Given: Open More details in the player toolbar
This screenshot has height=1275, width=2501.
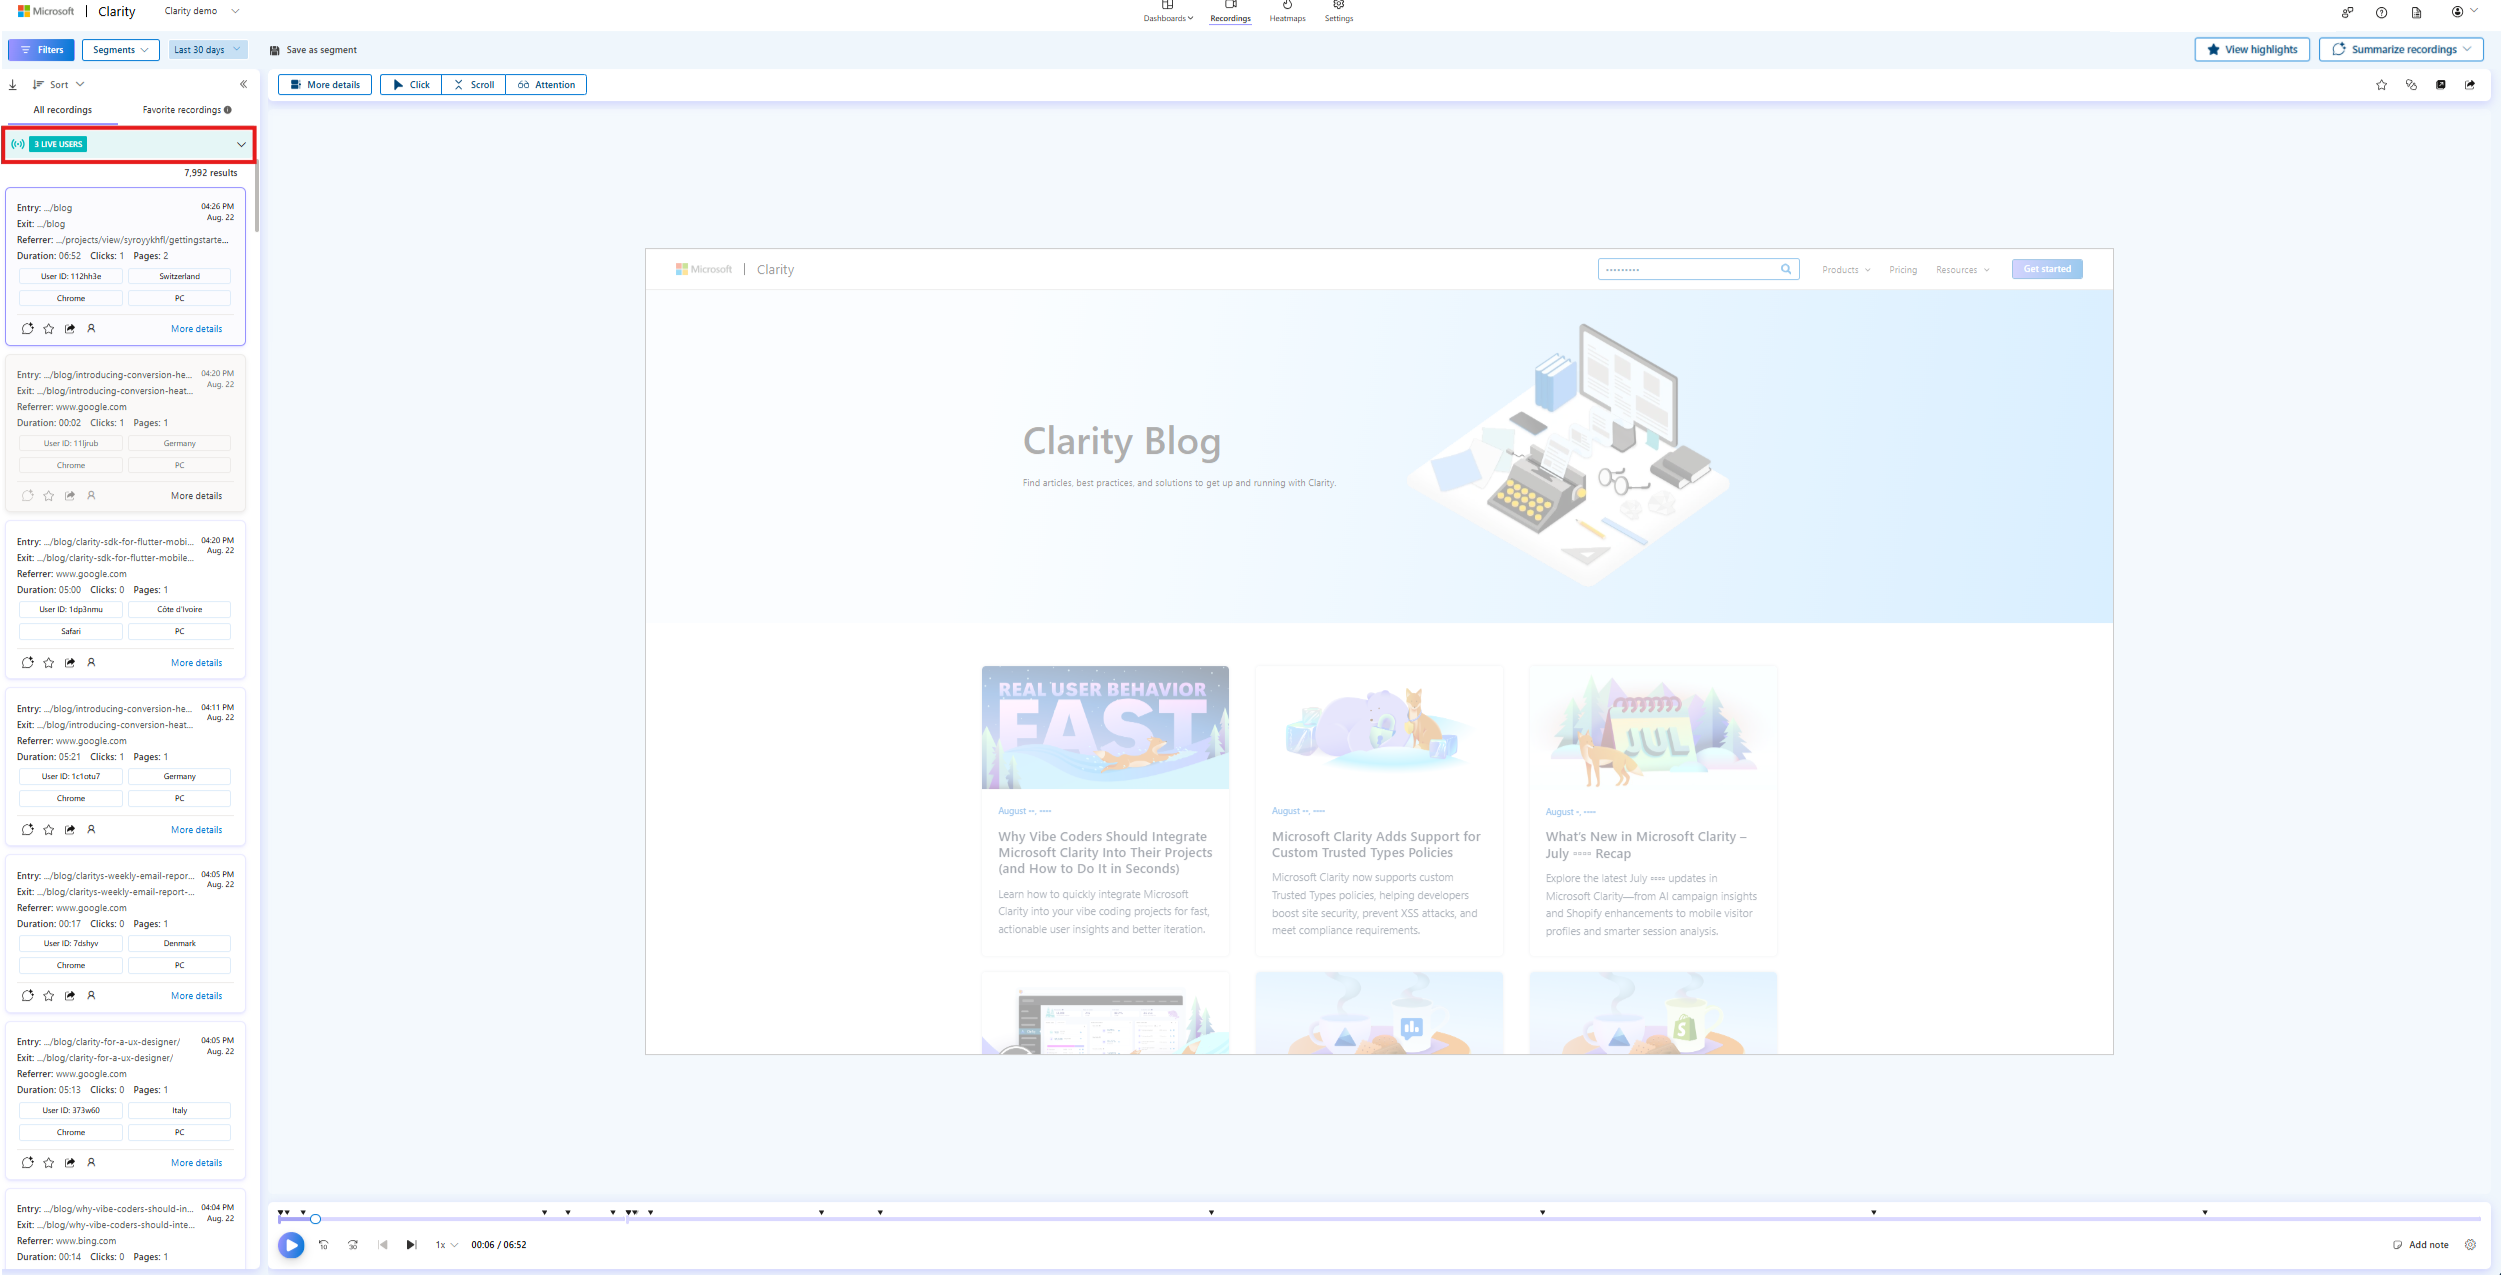Looking at the screenshot, I should 325,85.
